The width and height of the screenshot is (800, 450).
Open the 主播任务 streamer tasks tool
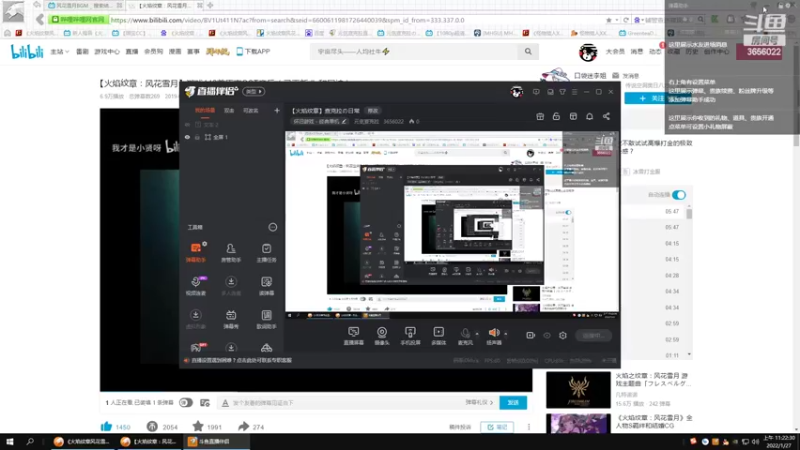(x=266, y=253)
